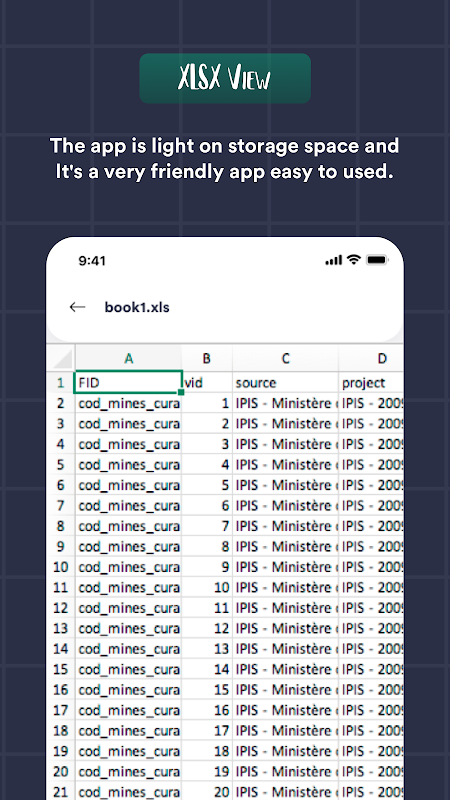The height and width of the screenshot is (800, 450).
Task: Select column C header
Action: click(285, 358)
